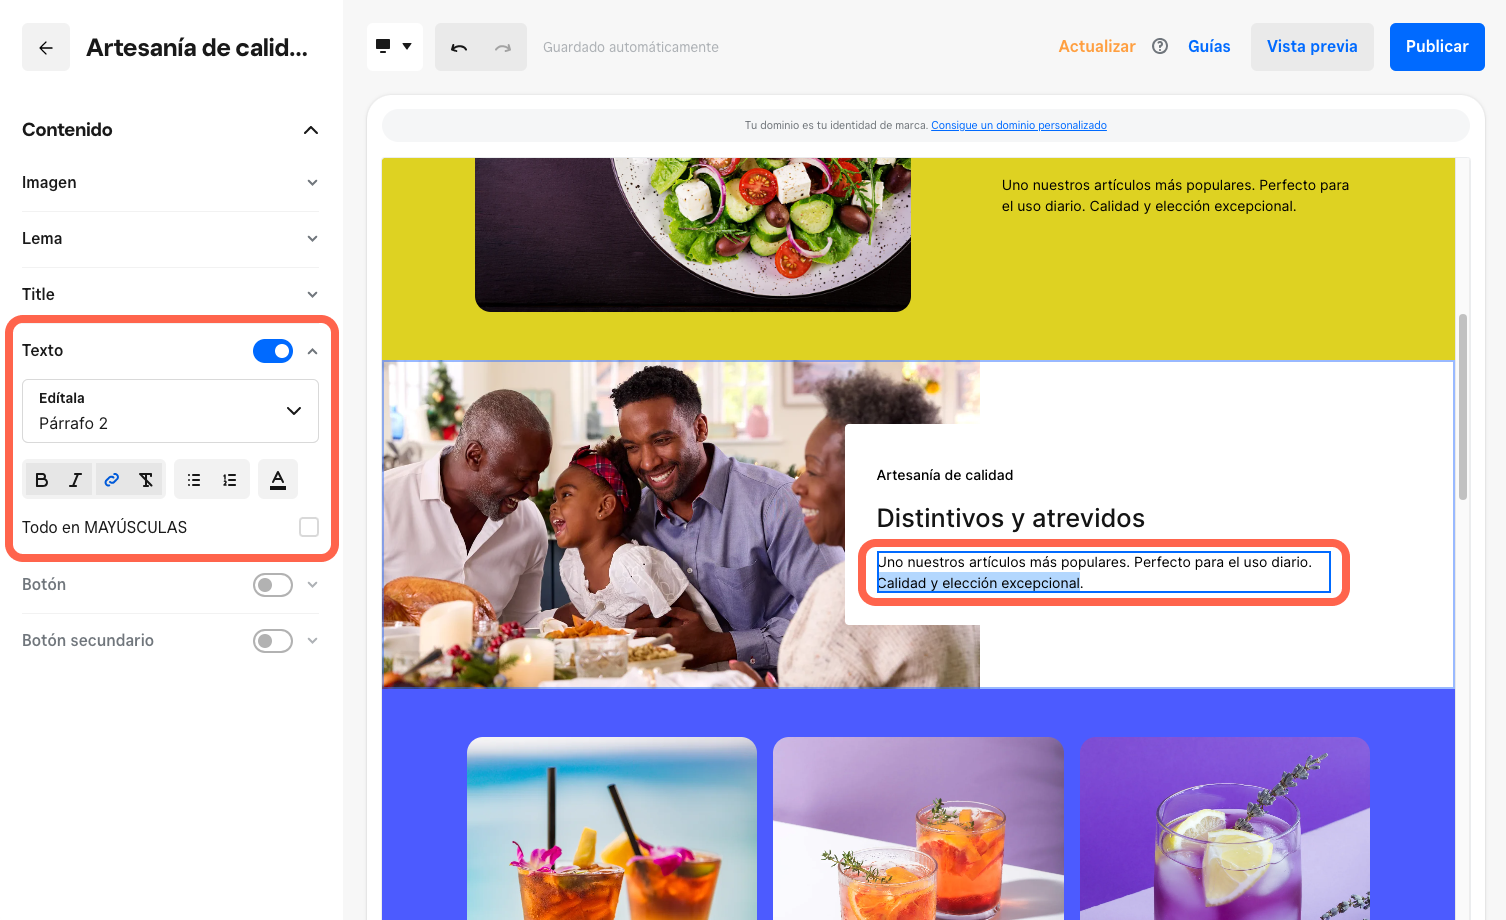Redo the last change
The image size is (1506, 920).
[503, 47]
